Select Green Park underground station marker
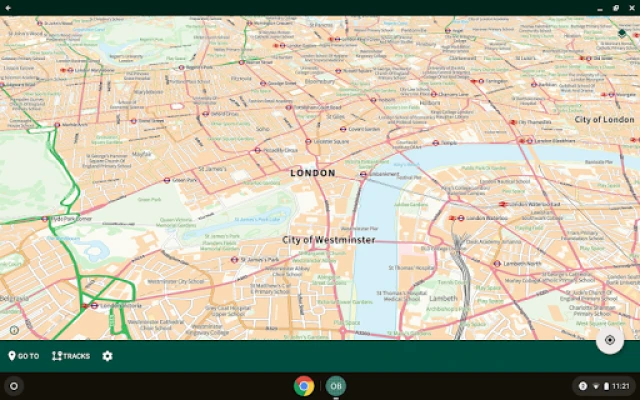This screenshot has width=640, height=400. coord(167,180)
